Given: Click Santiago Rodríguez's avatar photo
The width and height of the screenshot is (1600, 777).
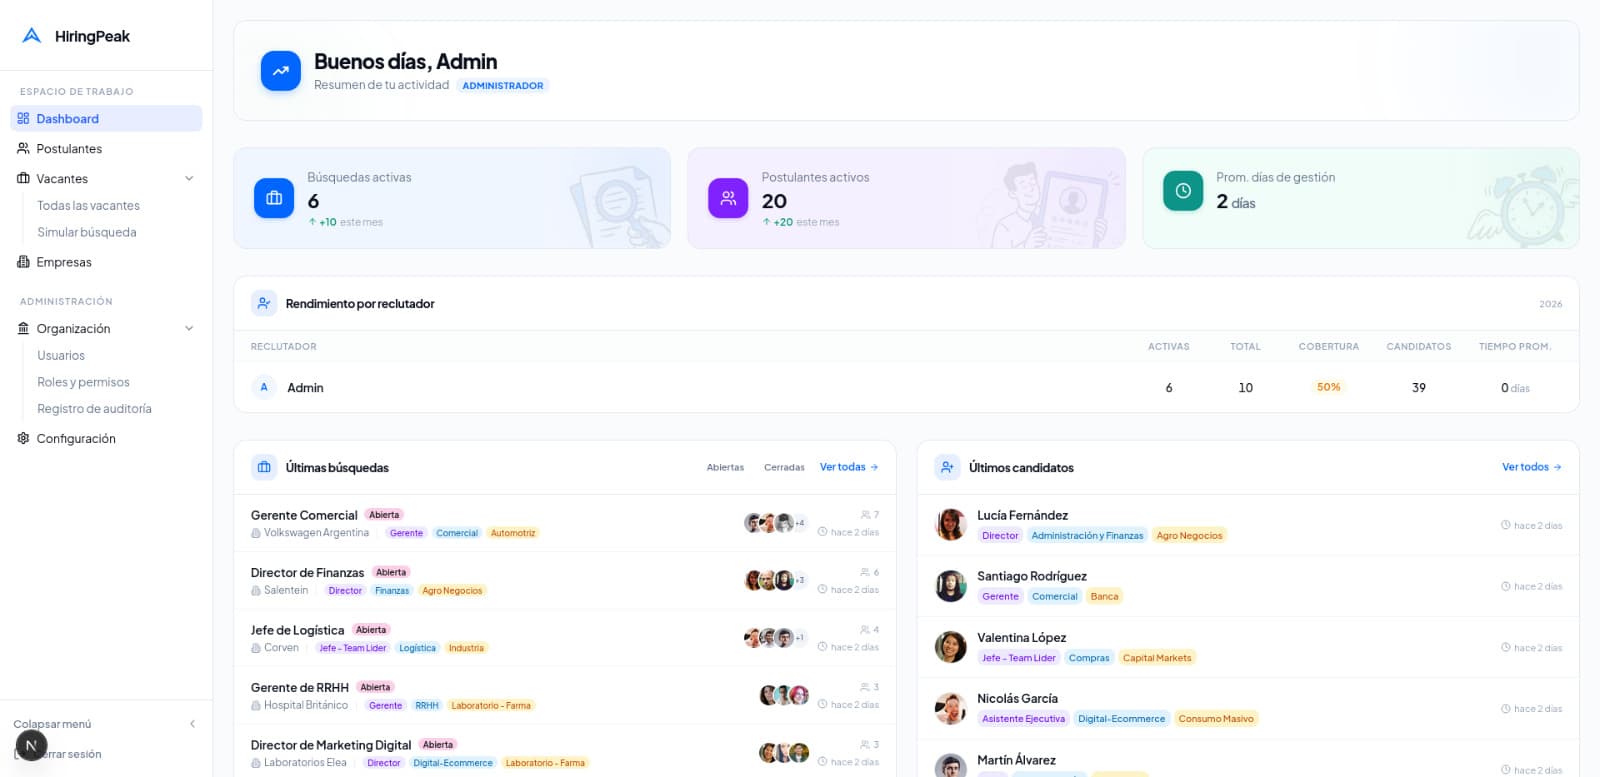Looking at the screenshot, I should pos(950,586).
